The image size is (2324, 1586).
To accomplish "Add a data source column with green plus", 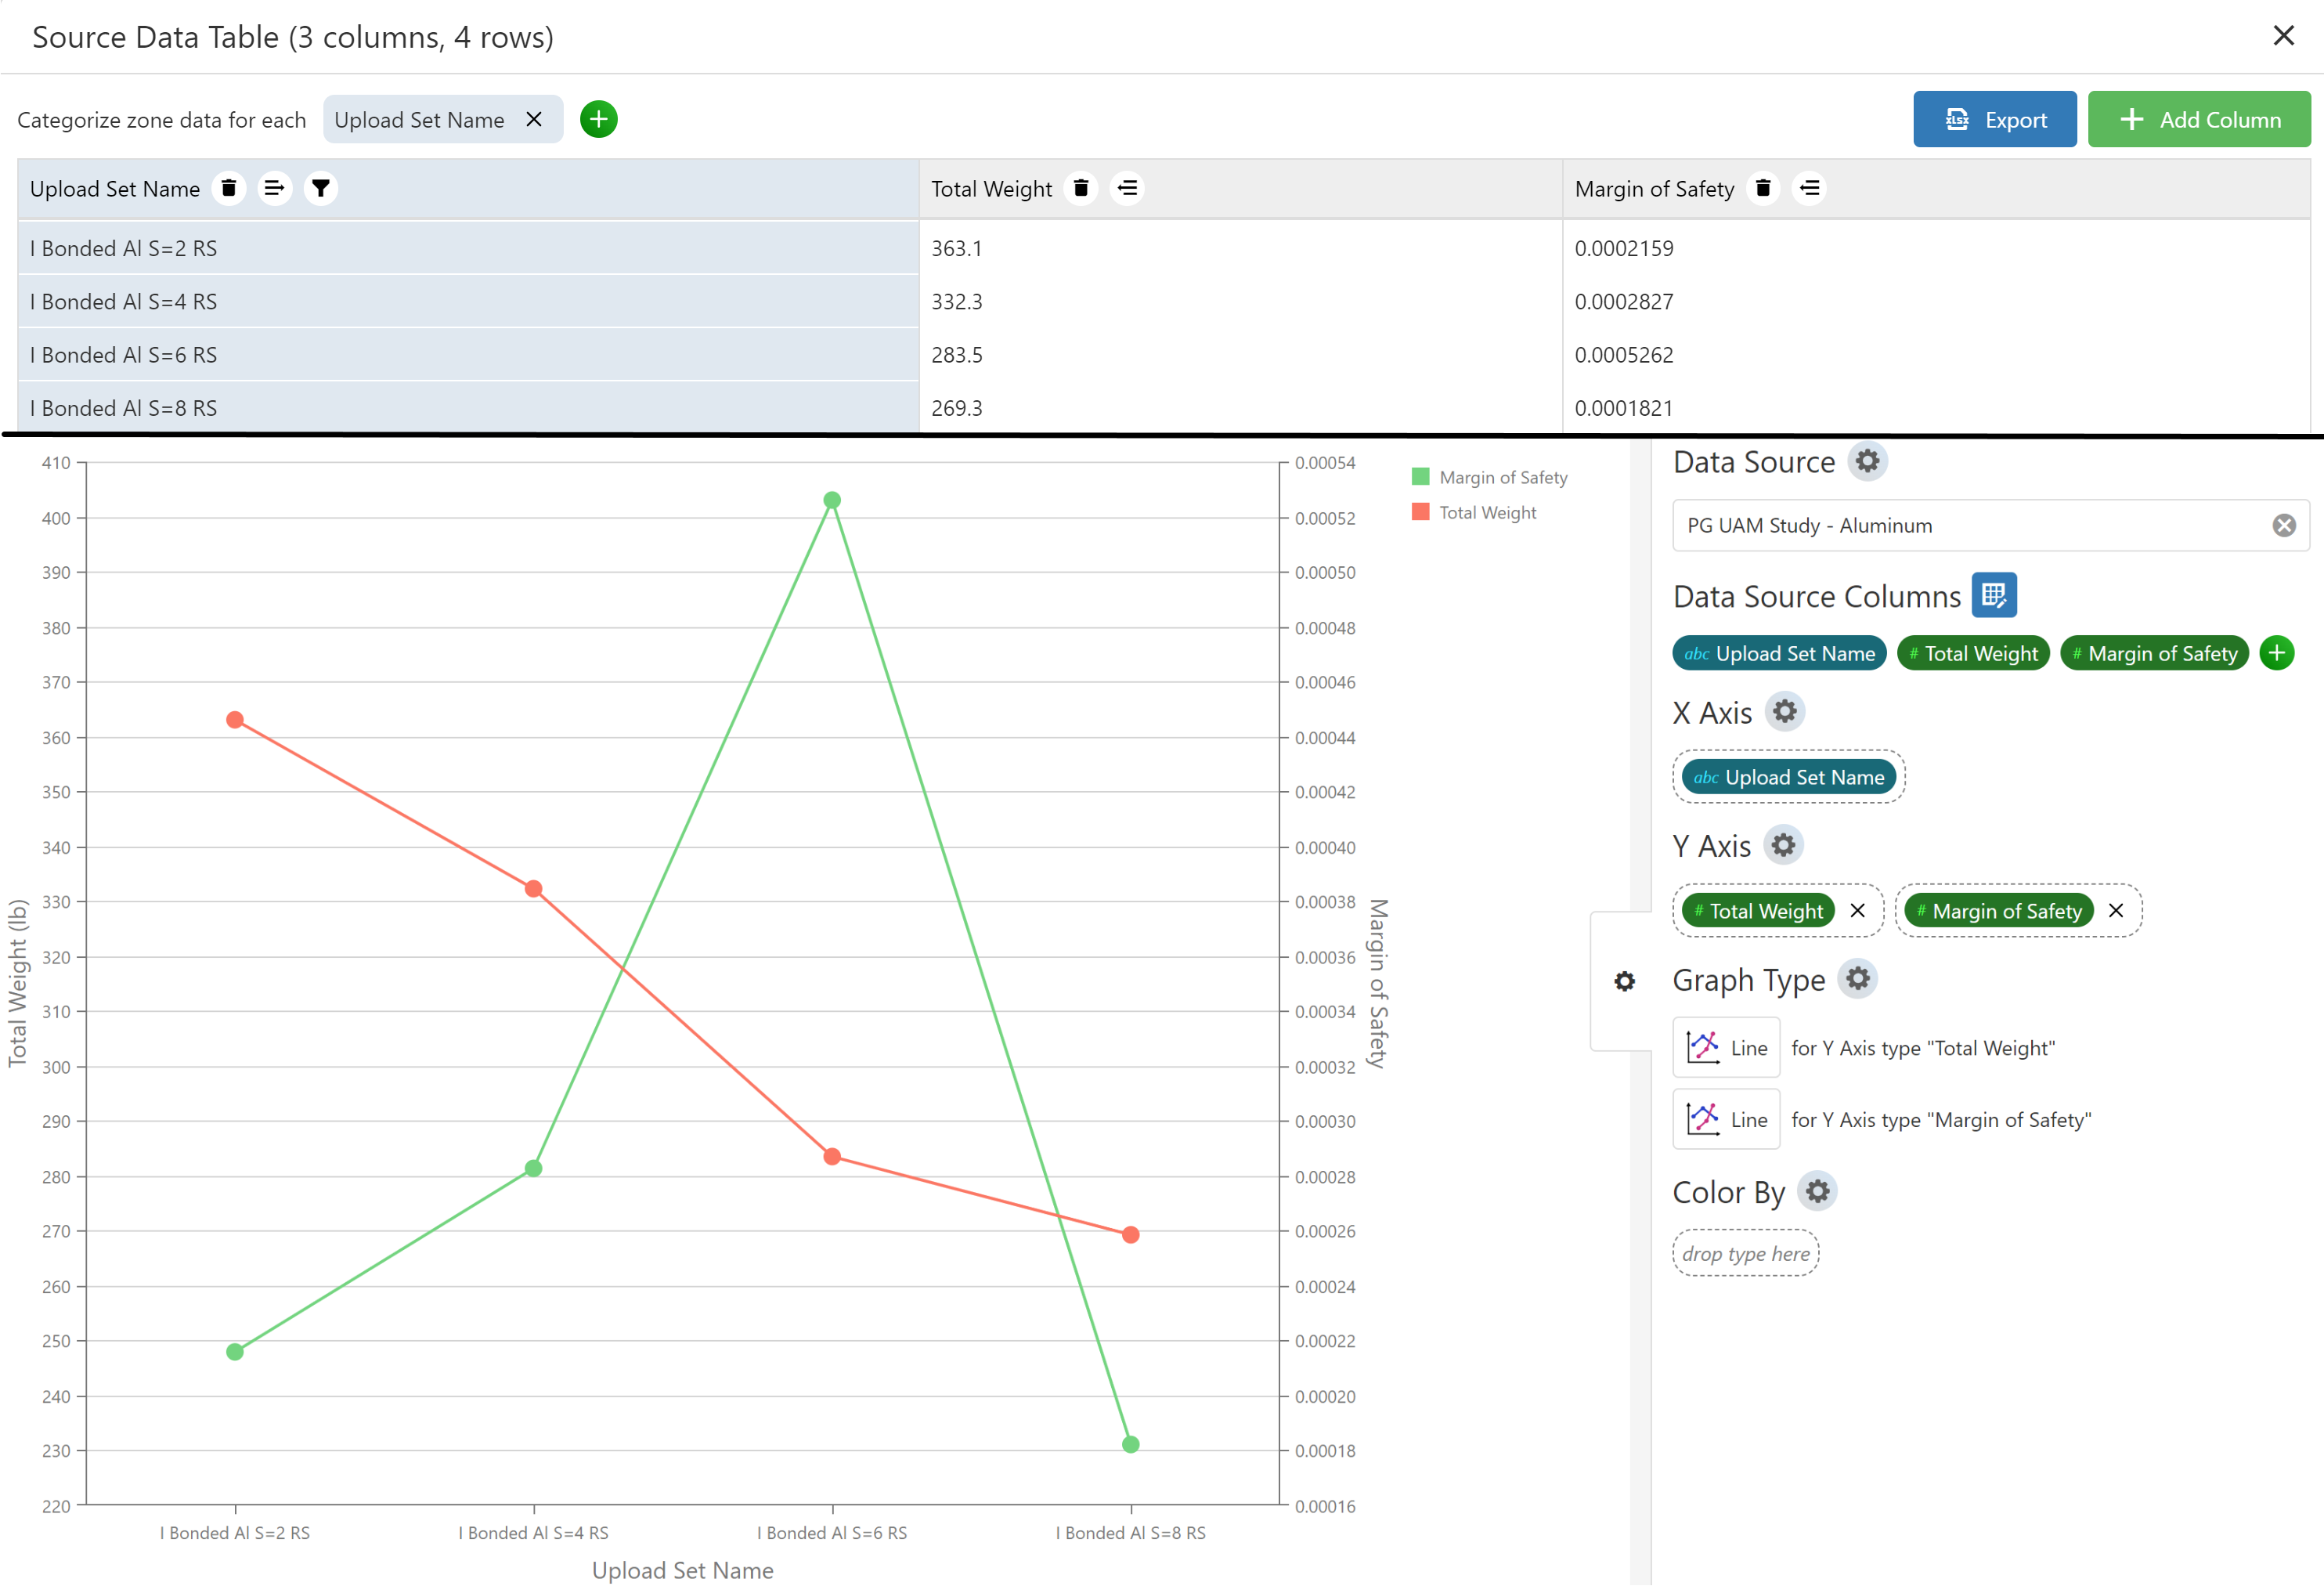I will tap(2277, 653).
